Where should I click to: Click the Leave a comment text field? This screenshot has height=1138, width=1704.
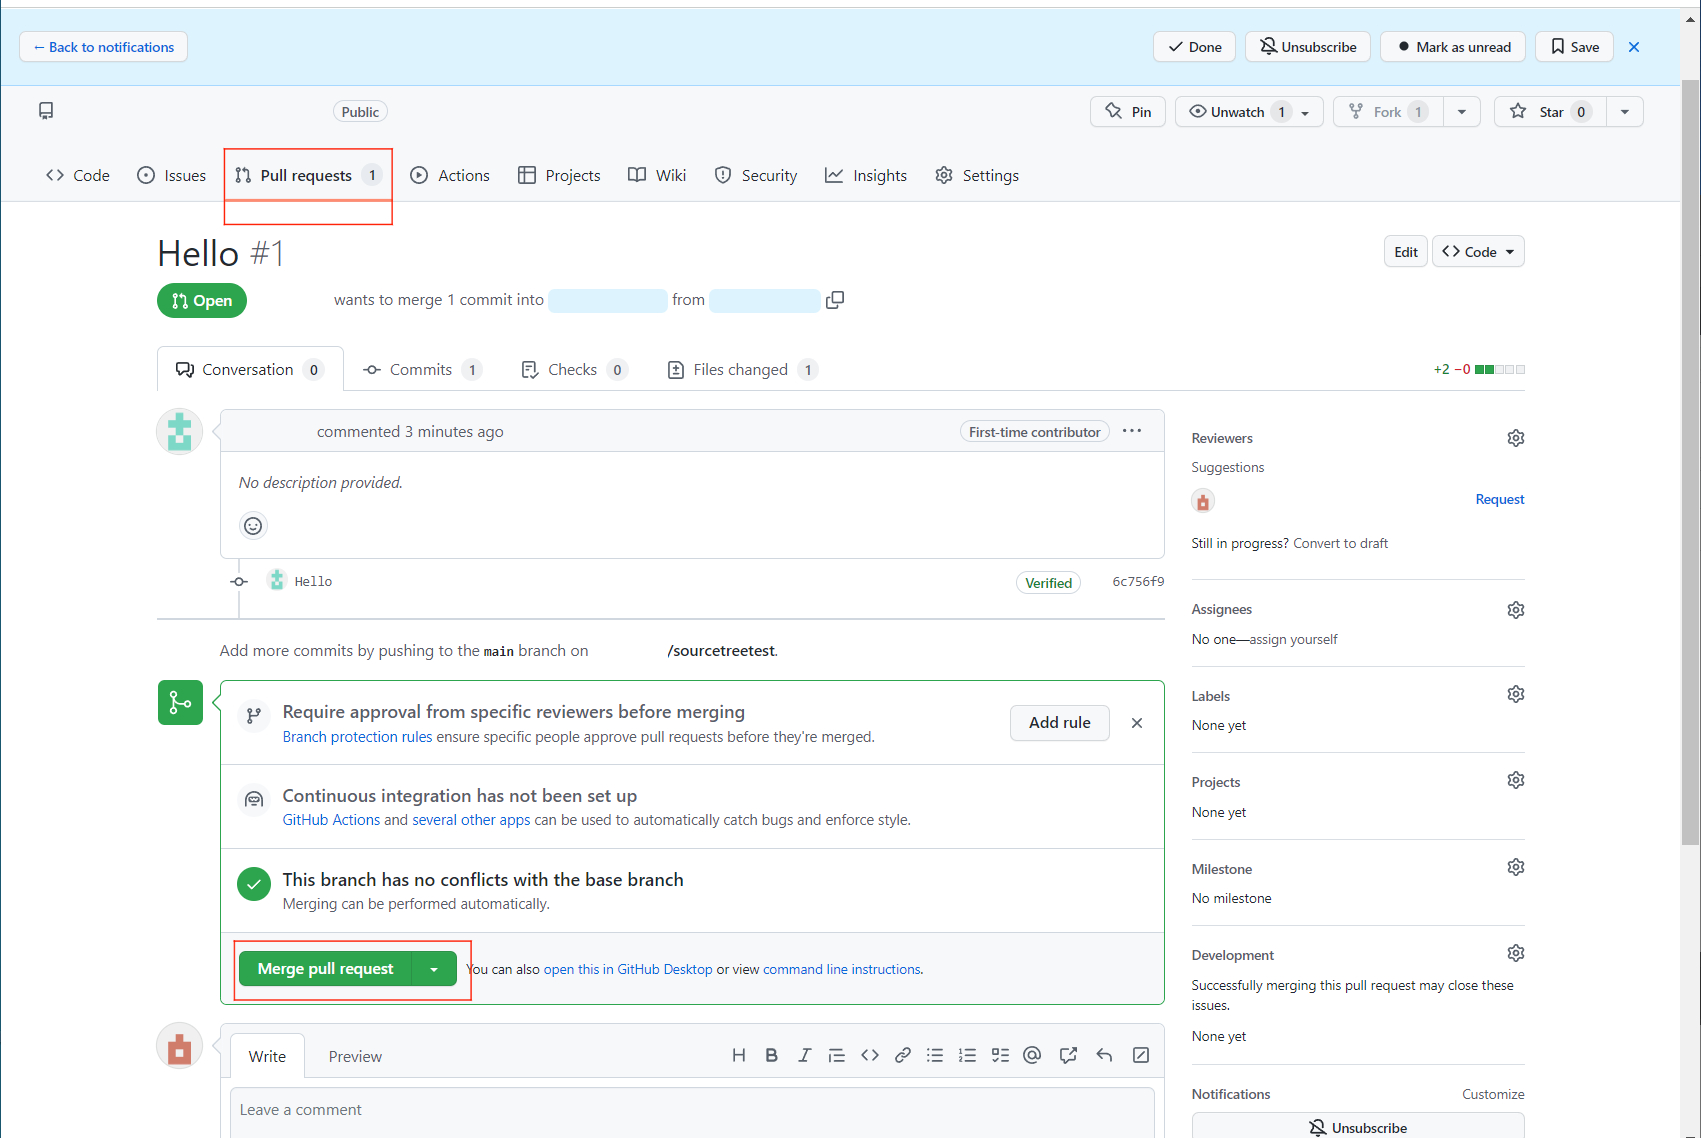(692, 1113)
